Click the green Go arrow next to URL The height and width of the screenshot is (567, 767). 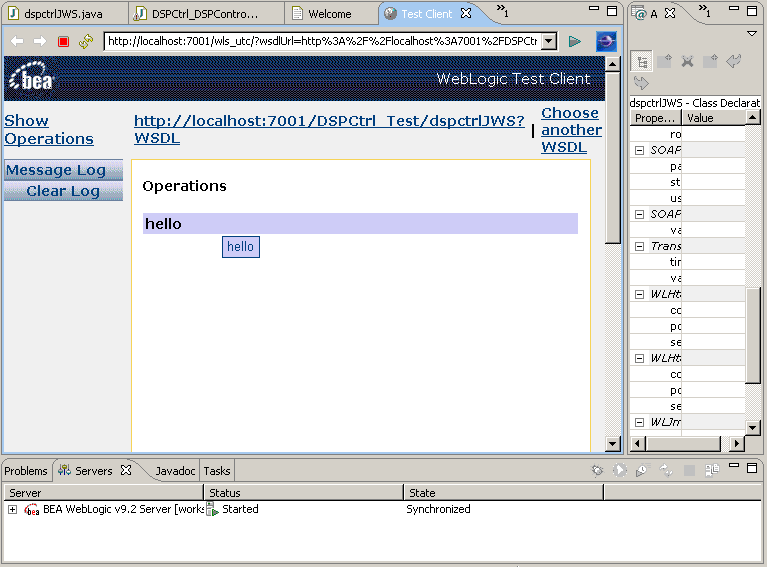coord(575,42)
